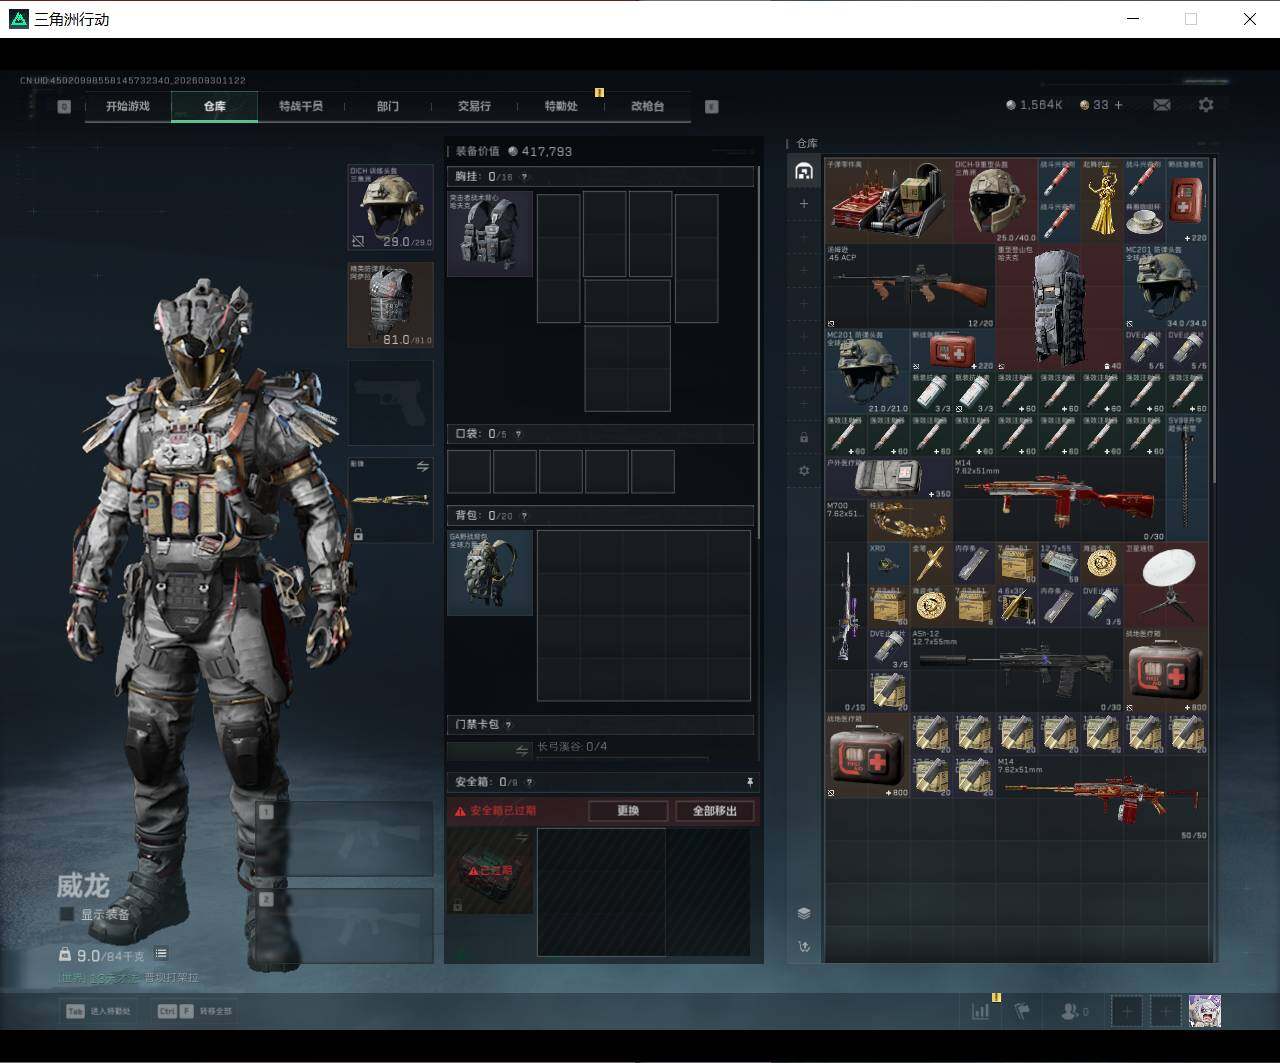Viewport: 1280px width, 1063px height.
Task: Toggle the 显示装备 checkbox
Action: pyautogui.click(x=67, y=914)
